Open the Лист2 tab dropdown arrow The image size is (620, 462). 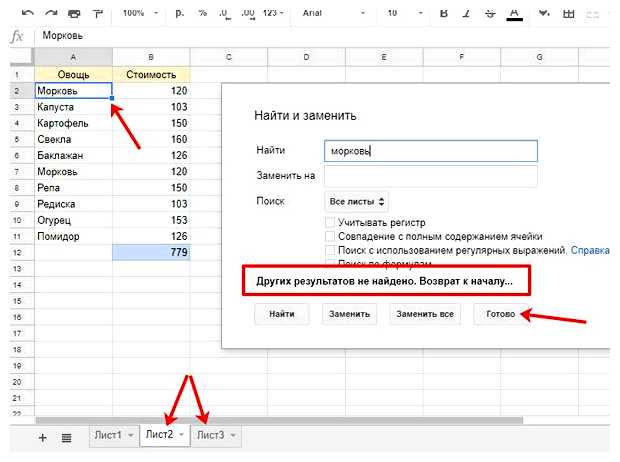[x=181, y=434]
